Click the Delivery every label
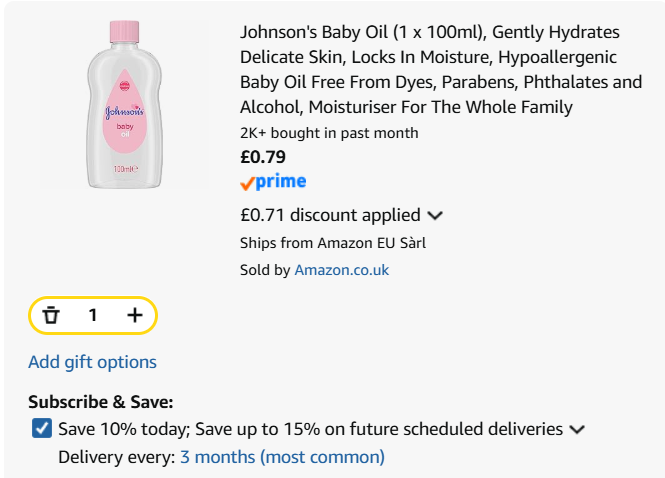 click(x=117, y=457)
